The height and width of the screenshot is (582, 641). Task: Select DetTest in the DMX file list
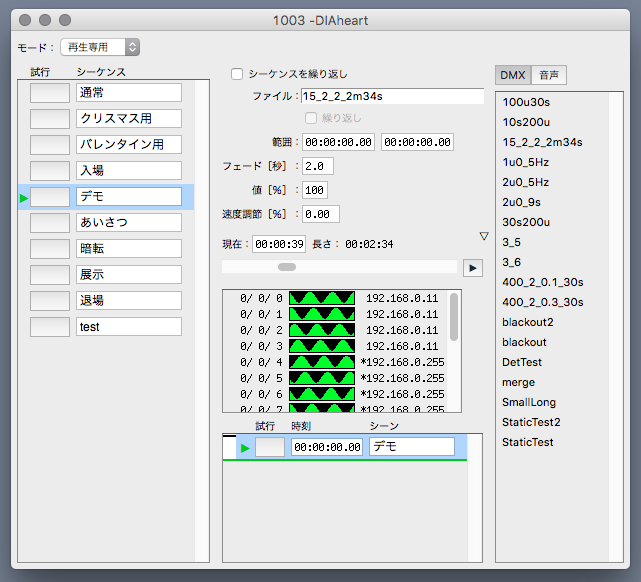point(522,363)
